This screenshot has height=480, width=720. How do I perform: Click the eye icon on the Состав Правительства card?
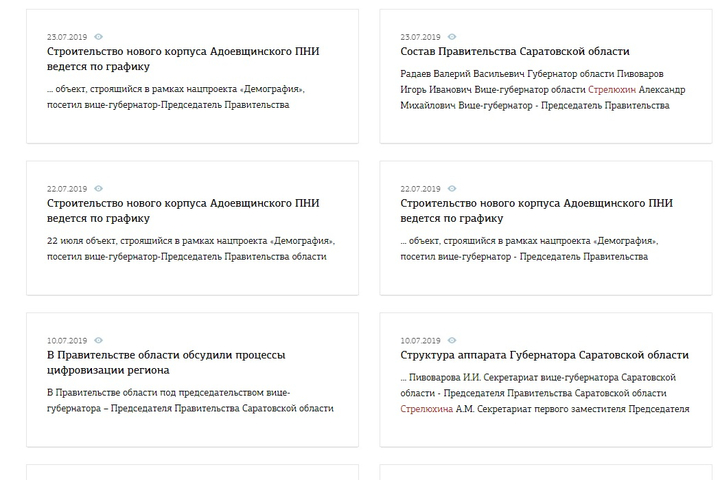click(x=452, y=37)
